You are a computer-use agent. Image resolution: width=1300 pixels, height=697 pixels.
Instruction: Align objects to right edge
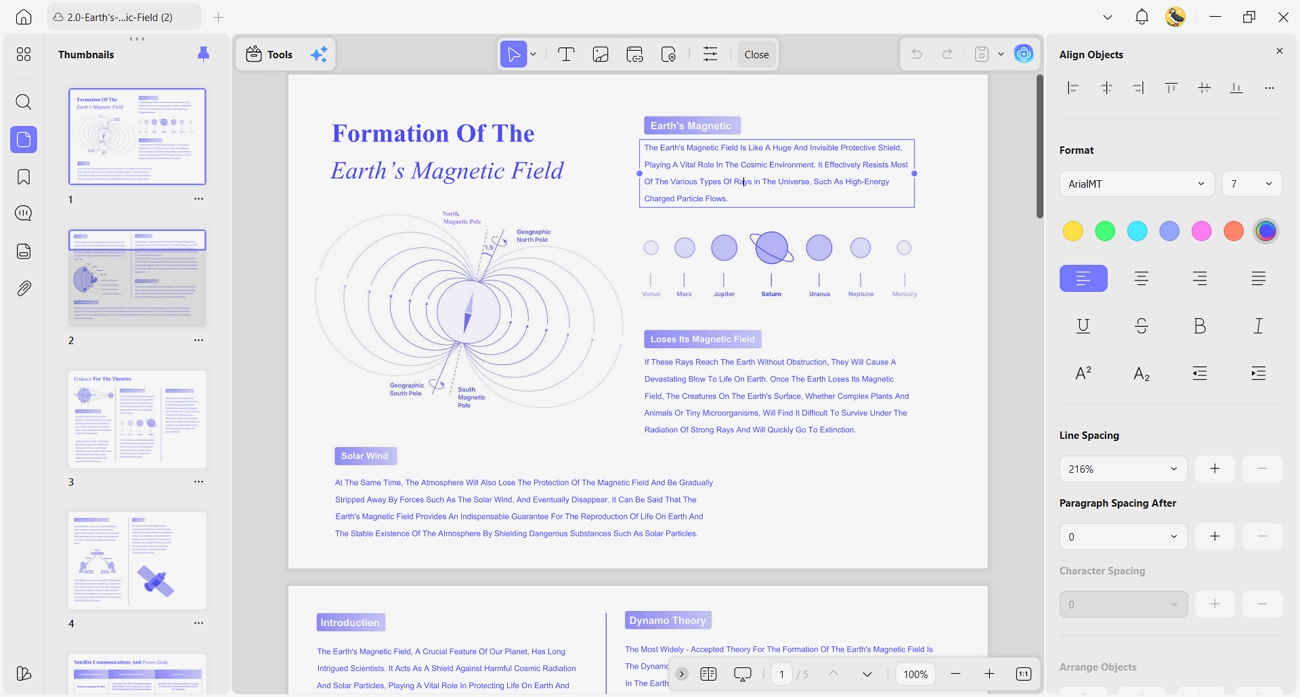tap(1138, 88)
